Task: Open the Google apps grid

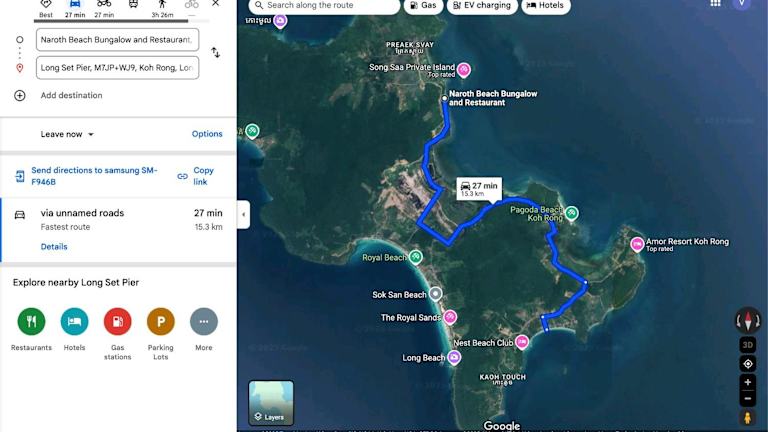Action: (715, 4)
